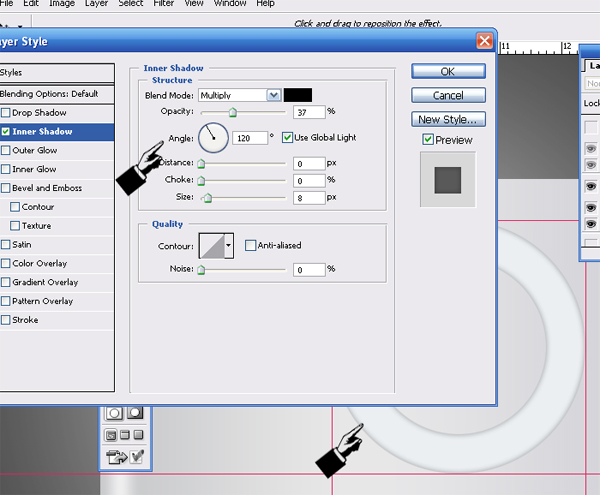Screen dimensions: 600x495
Task: Click the Angle value field 120
Action: click(249, 138)
